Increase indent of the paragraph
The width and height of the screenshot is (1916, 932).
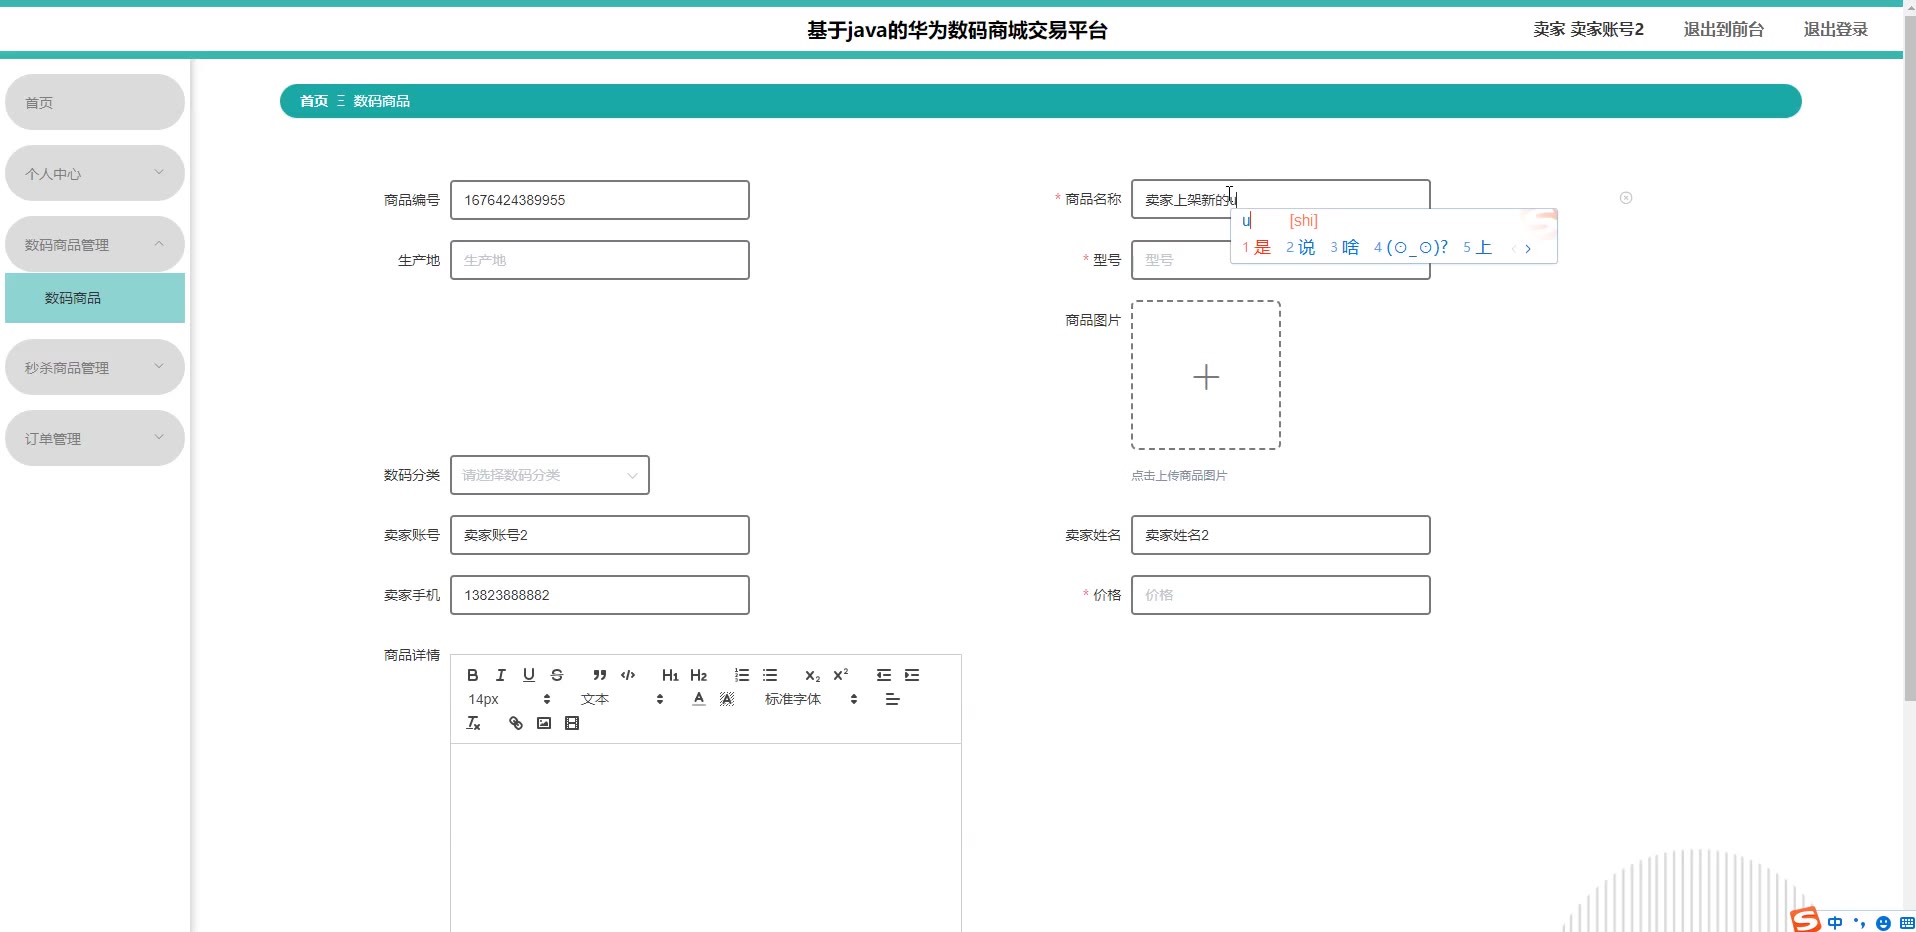click(912, 675)
